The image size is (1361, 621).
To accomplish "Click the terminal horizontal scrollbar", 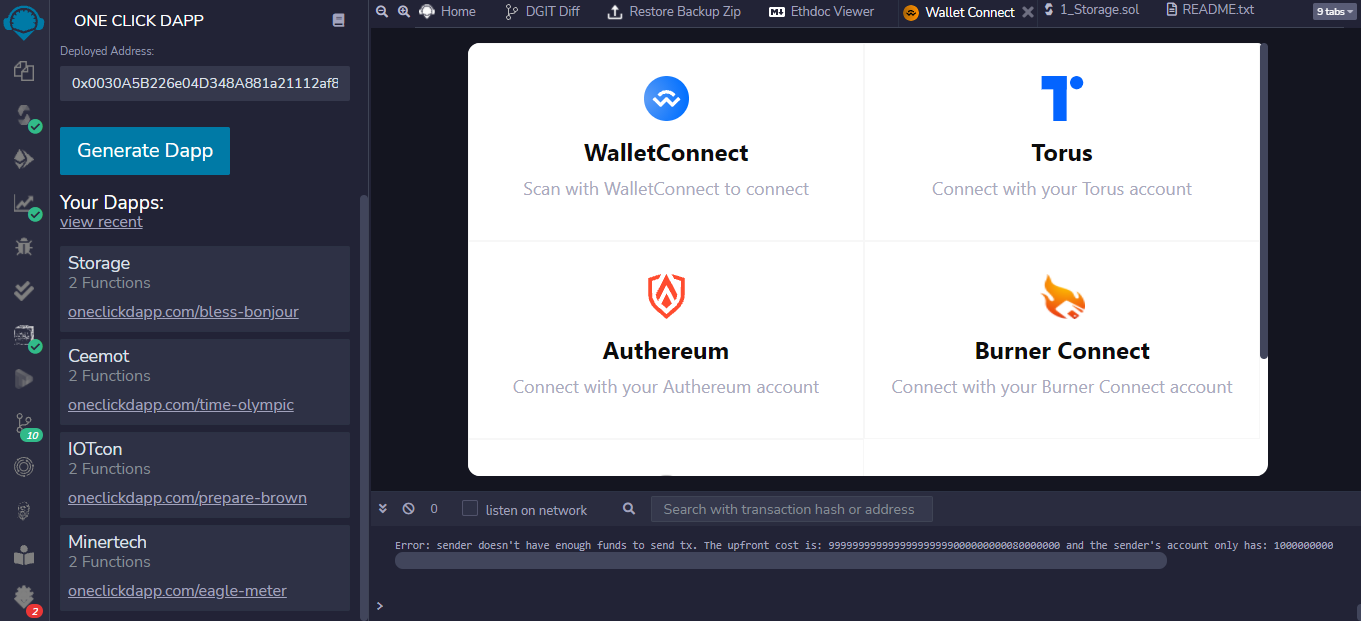I will [780, 561].
